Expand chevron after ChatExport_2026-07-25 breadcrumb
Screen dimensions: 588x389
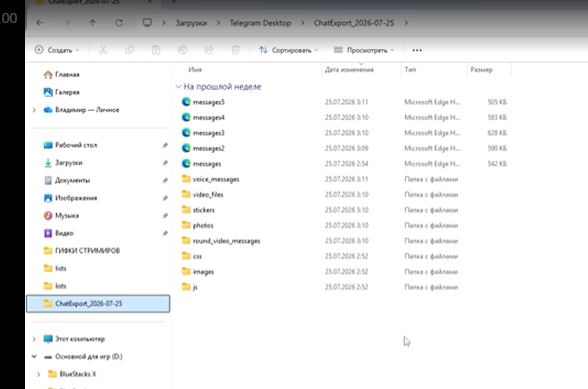[x=406, y=23]
